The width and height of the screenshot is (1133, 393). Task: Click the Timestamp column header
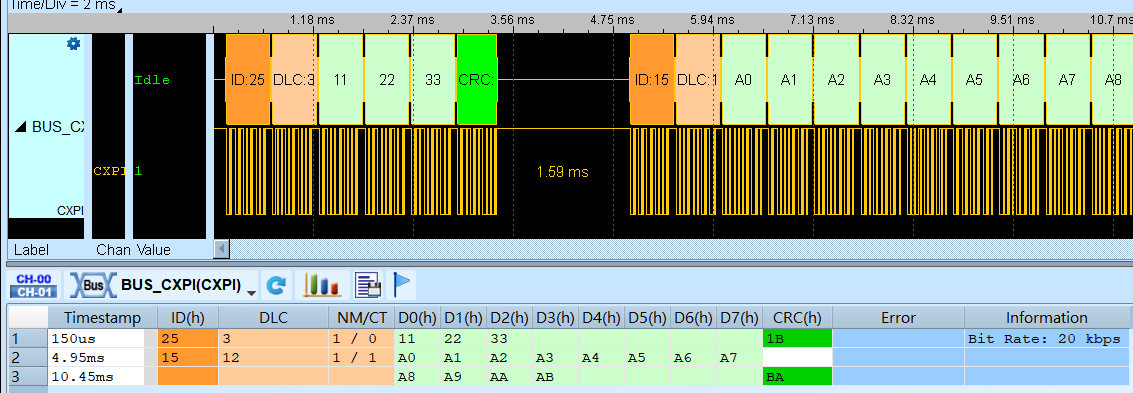click(102, 317)
